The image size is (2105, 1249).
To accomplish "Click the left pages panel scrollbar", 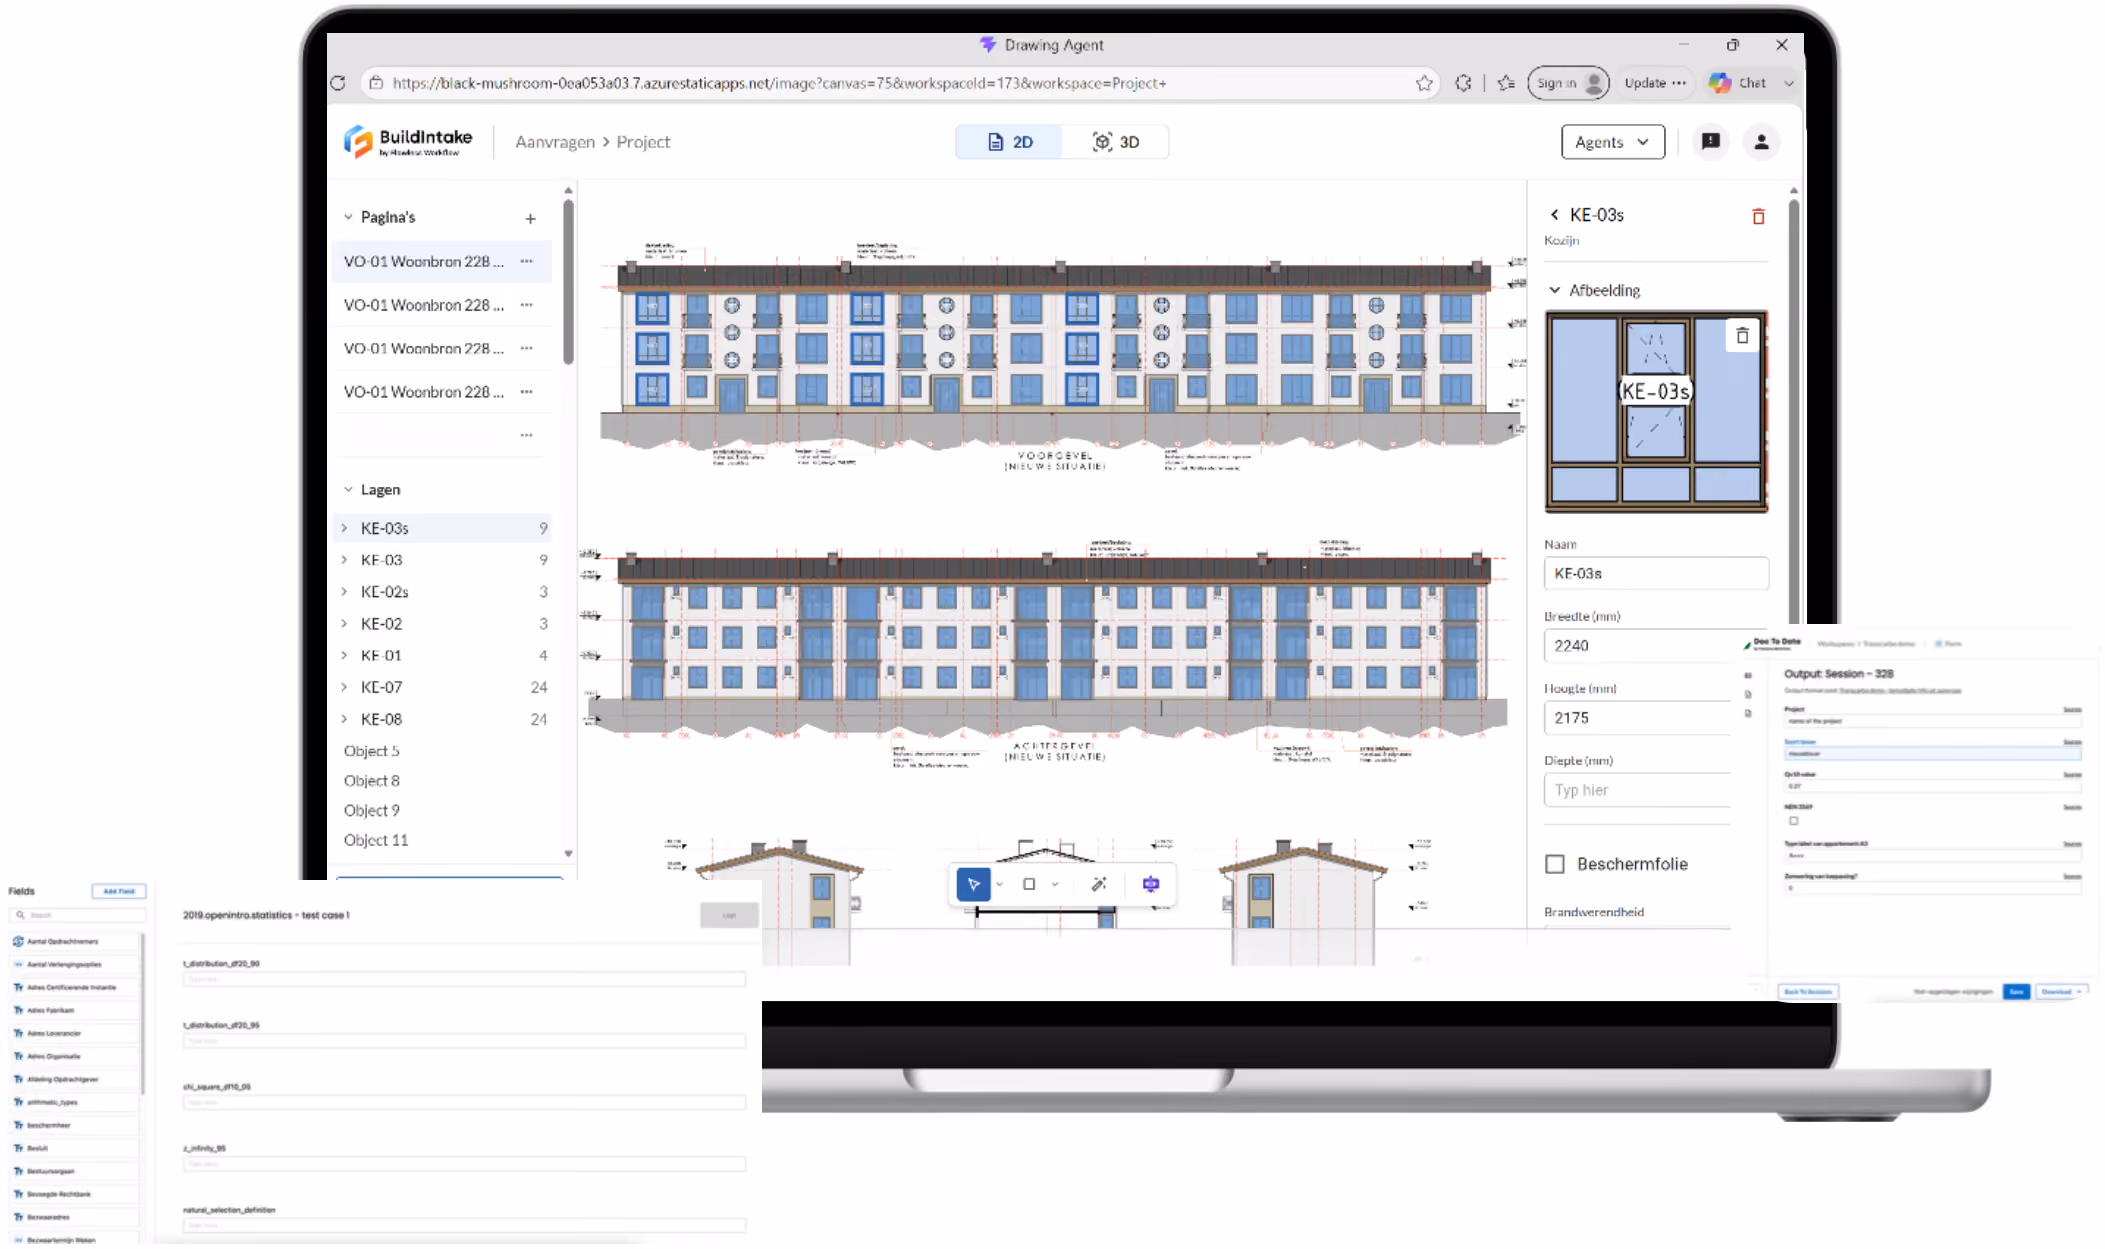I will (568, 282).
